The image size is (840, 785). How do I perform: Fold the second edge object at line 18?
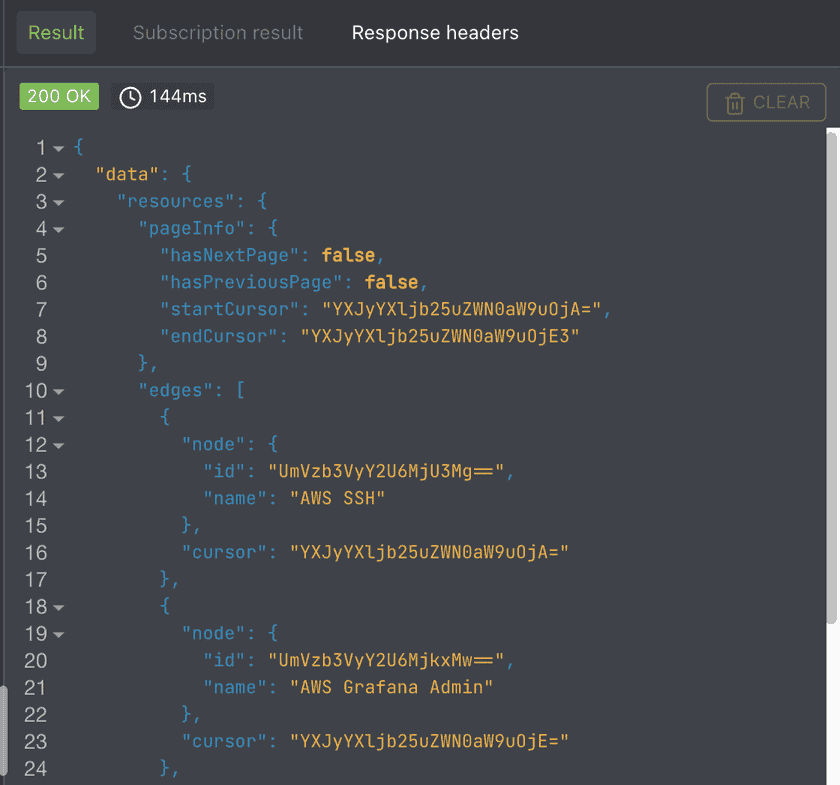click(59, 607)
